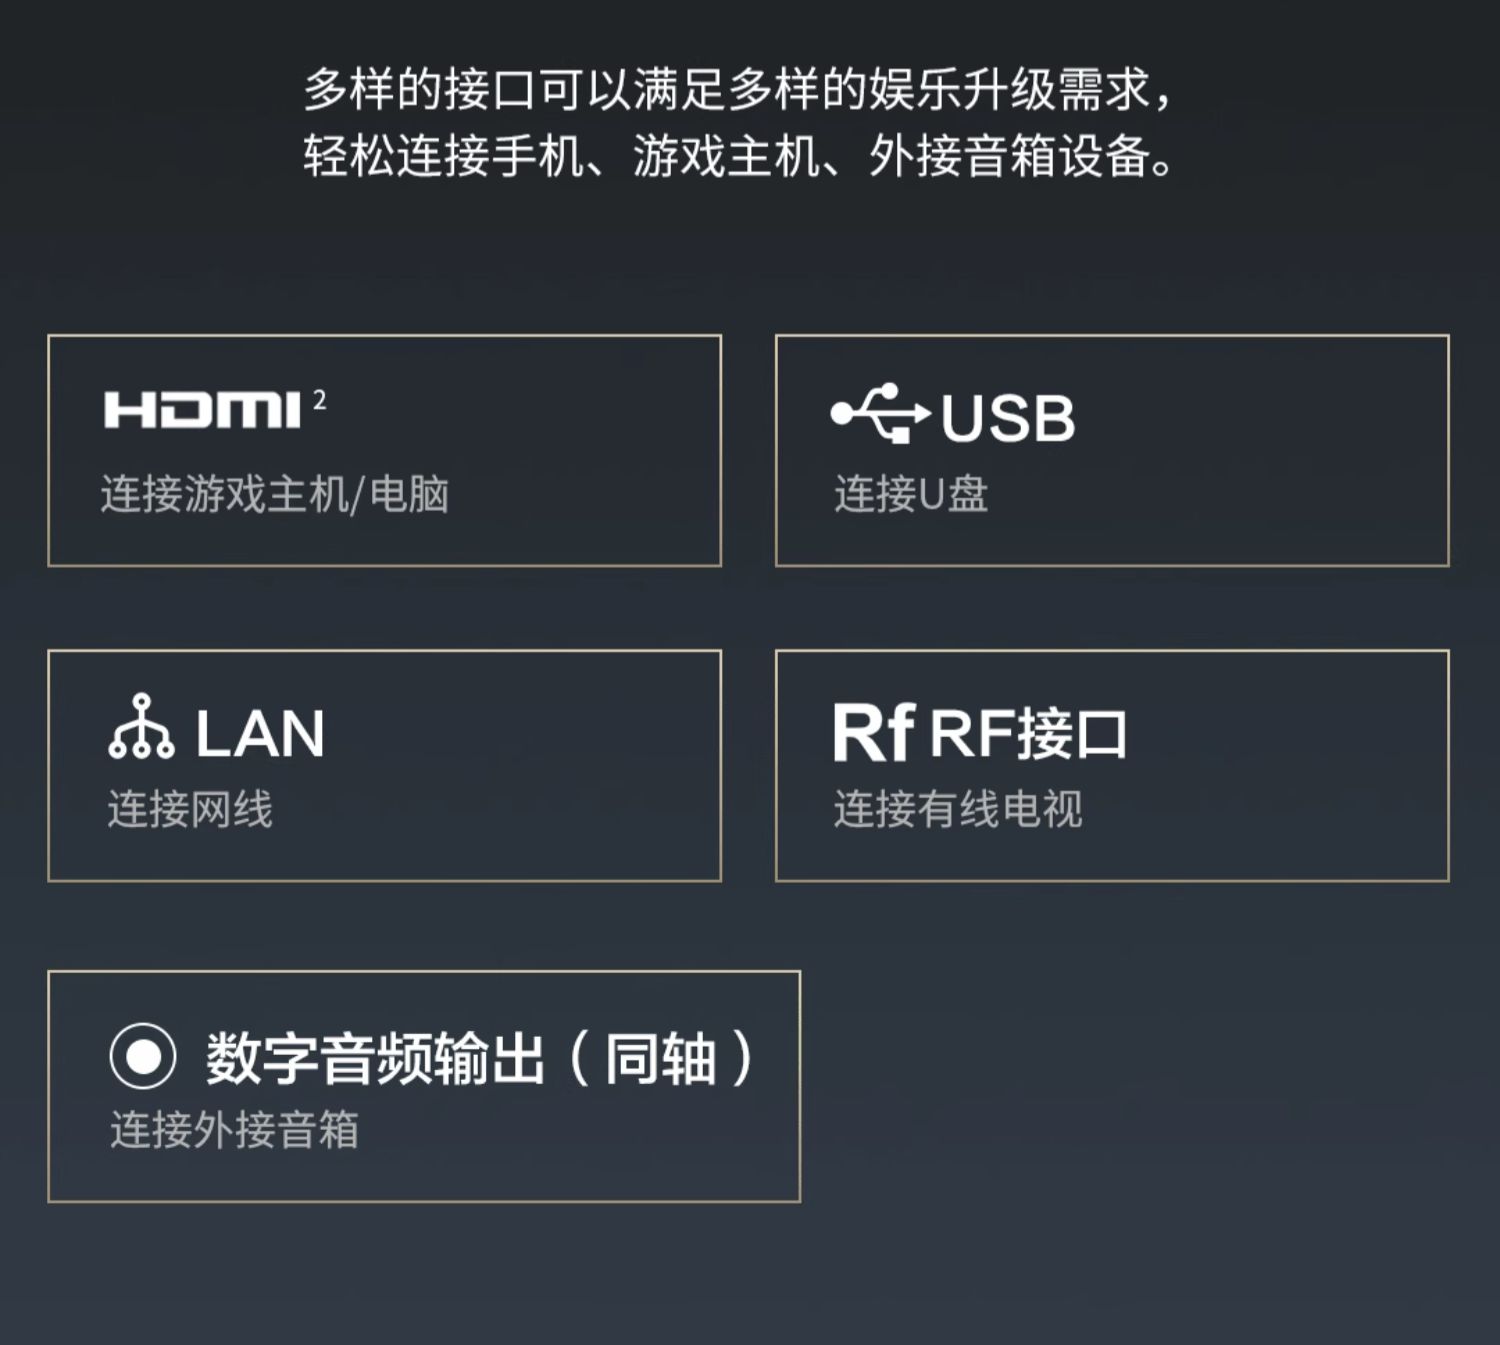Image resolution: width=1500 pixels, height=1345 pixels.
Task: Select the RF接口 heading
Action: (x=1029, y=733)
